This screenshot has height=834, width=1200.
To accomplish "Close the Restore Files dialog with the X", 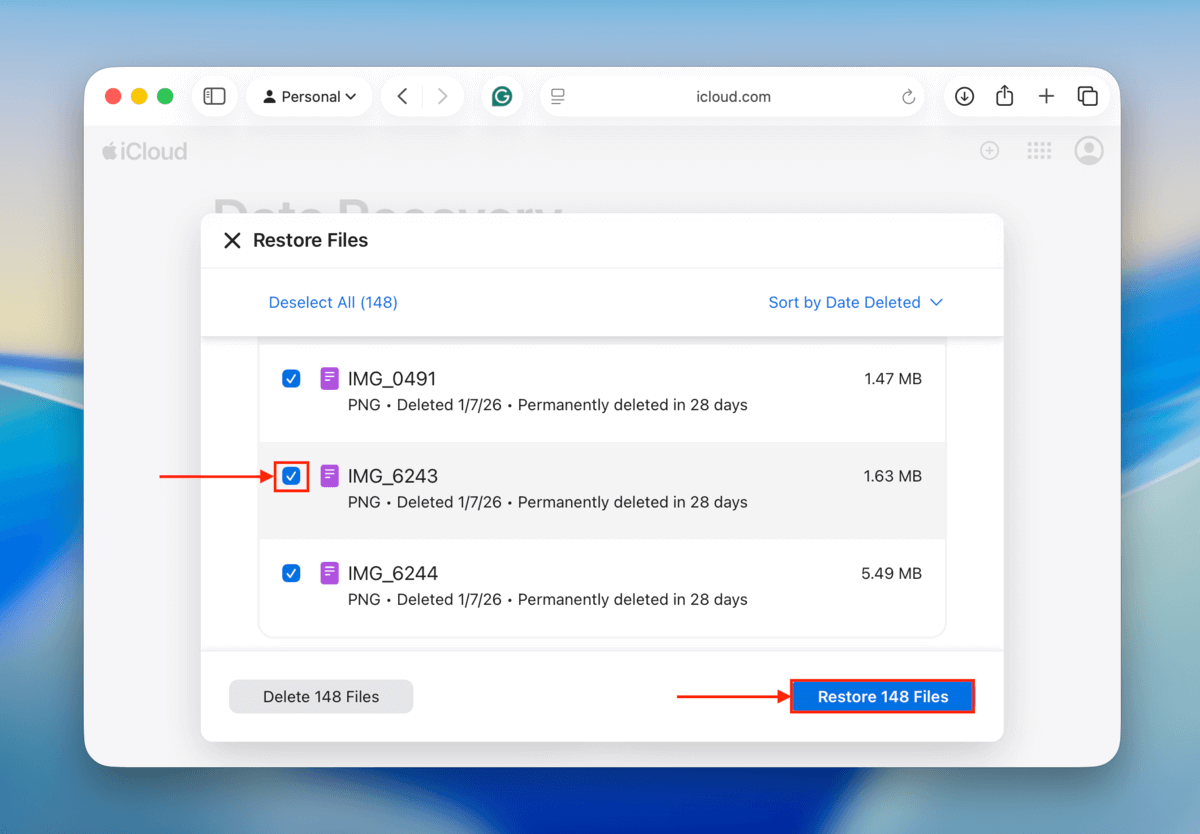I will click(x=232, y=240).
